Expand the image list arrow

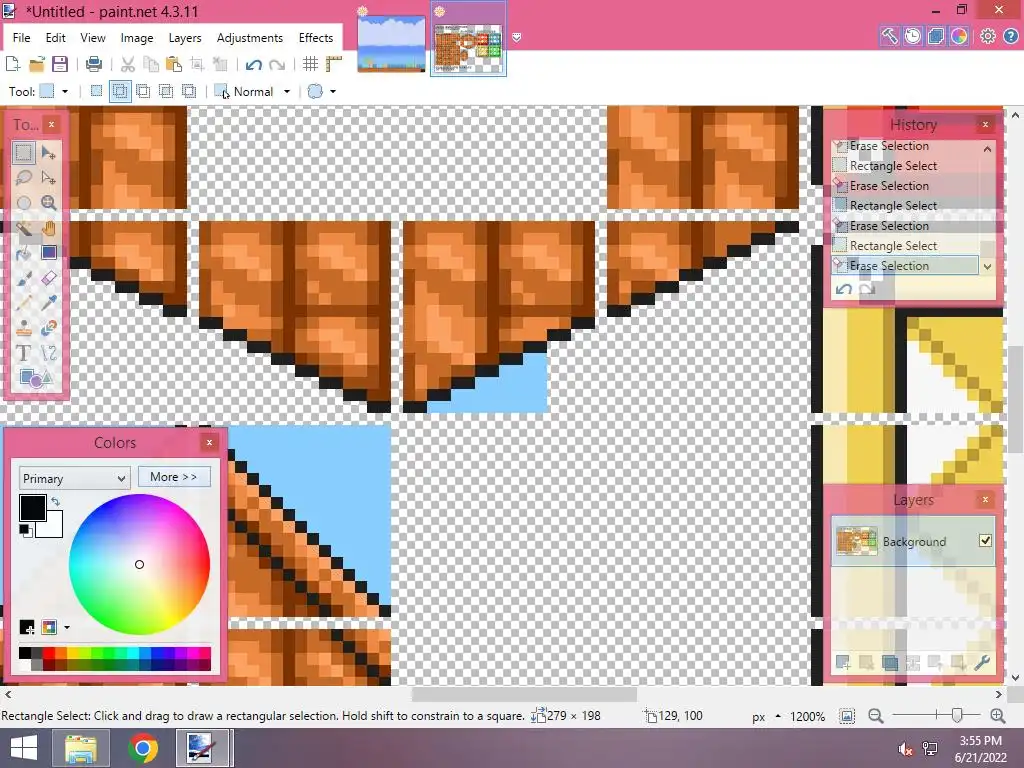pyautogui.click(x=517, y=38)
